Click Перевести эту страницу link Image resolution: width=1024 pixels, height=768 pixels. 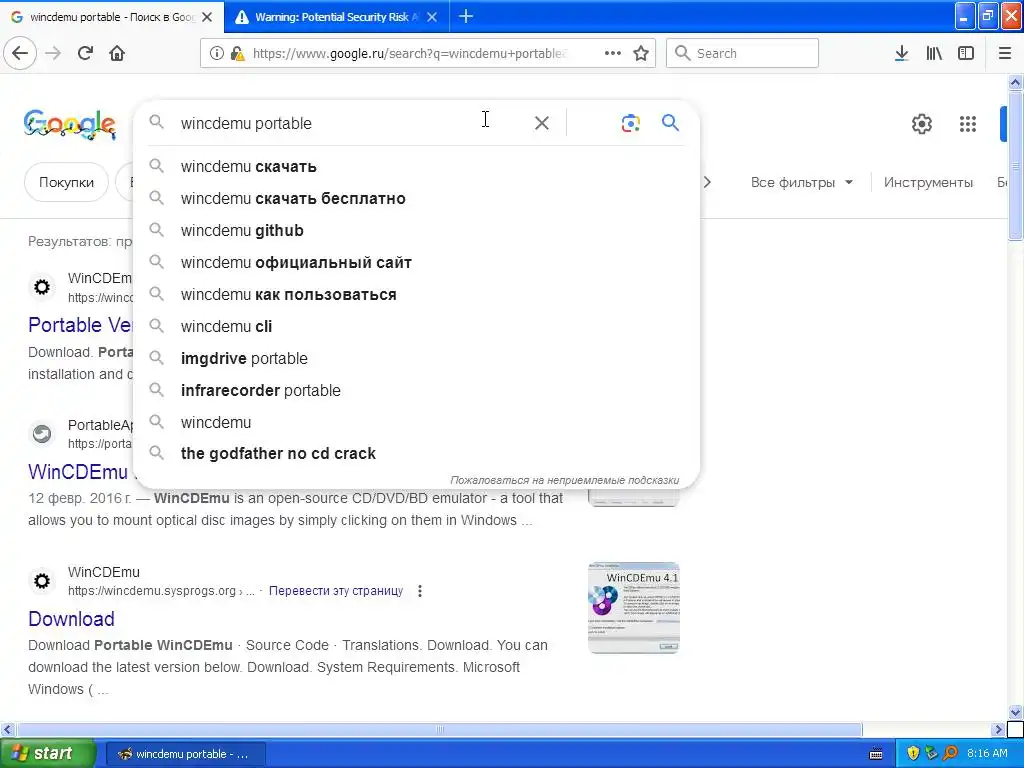[x=336, y=590]
